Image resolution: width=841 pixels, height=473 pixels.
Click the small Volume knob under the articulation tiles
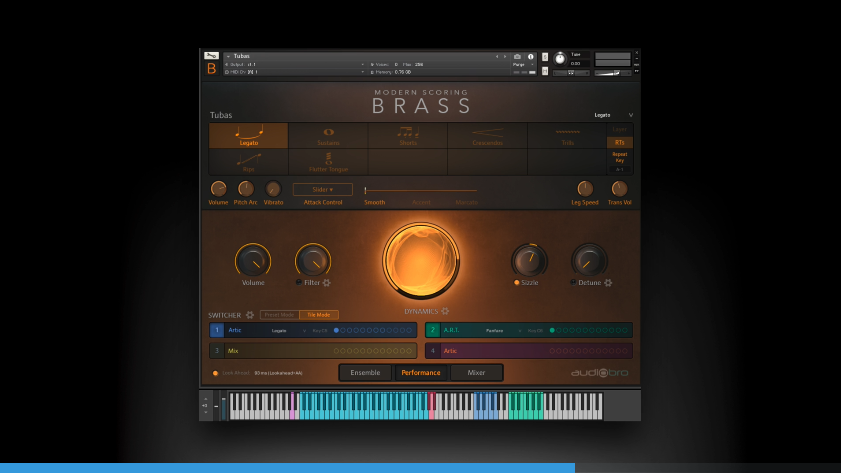point(218,189)
